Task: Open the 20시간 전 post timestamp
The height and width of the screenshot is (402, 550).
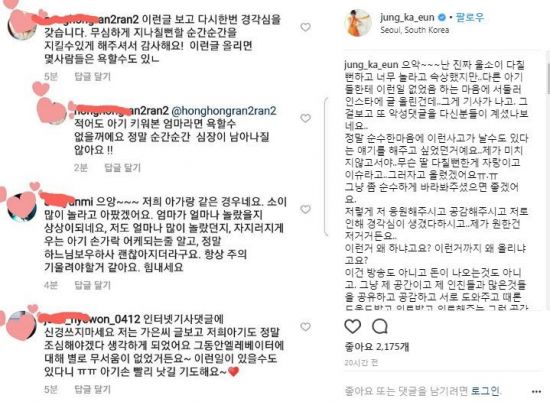Action: coord(361,363)
